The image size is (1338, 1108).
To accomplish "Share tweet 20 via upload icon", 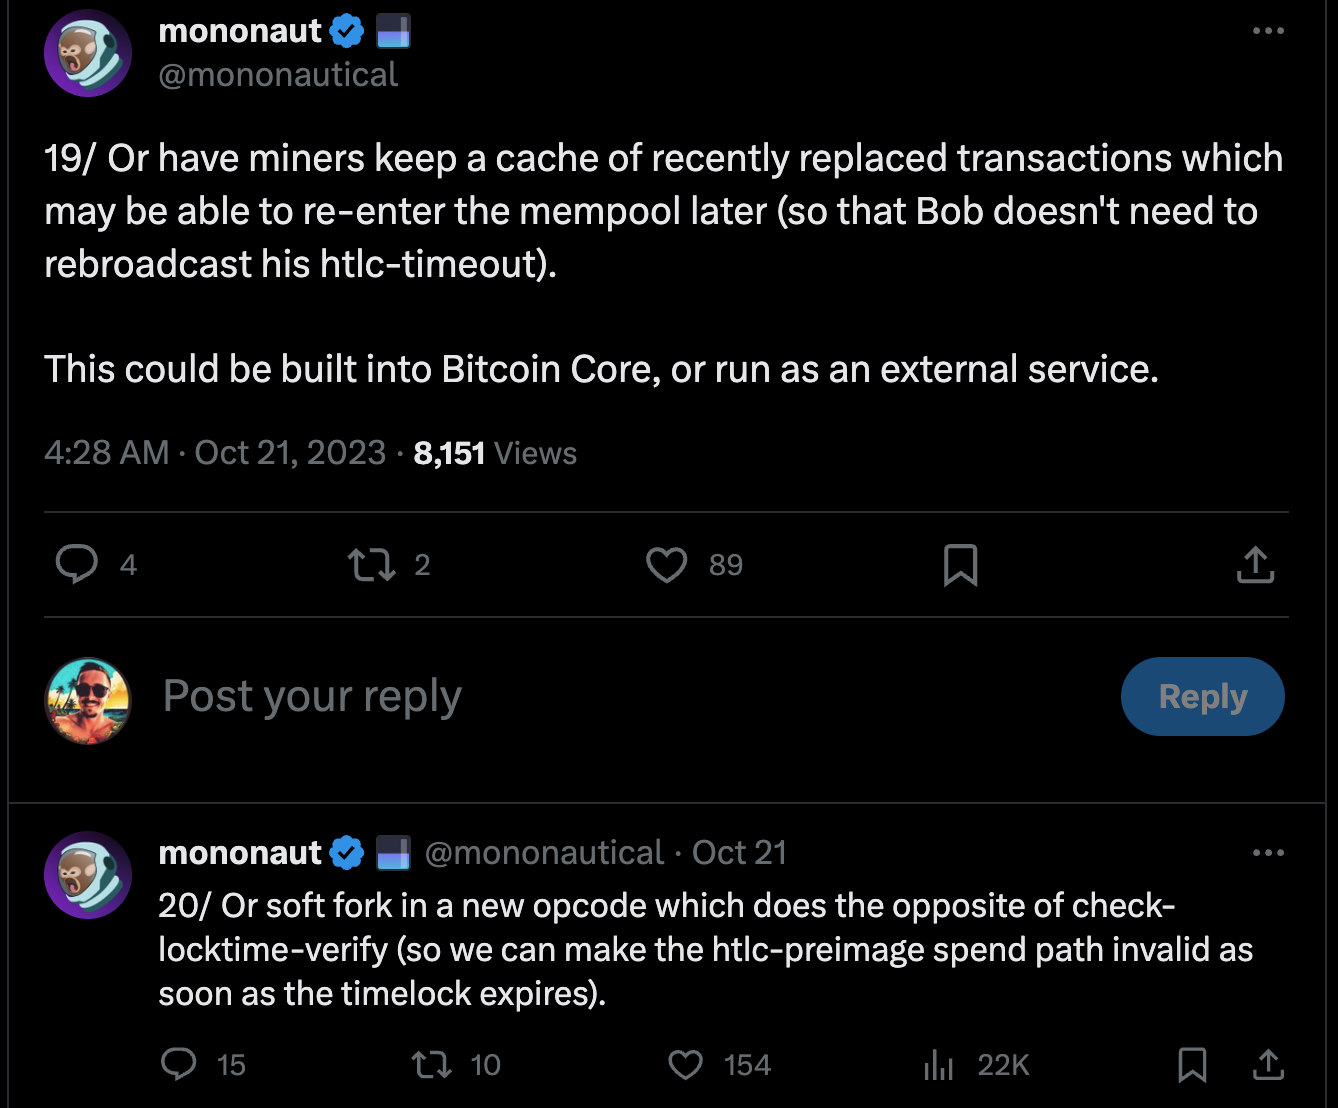I will click(x=1268, y=1064).
